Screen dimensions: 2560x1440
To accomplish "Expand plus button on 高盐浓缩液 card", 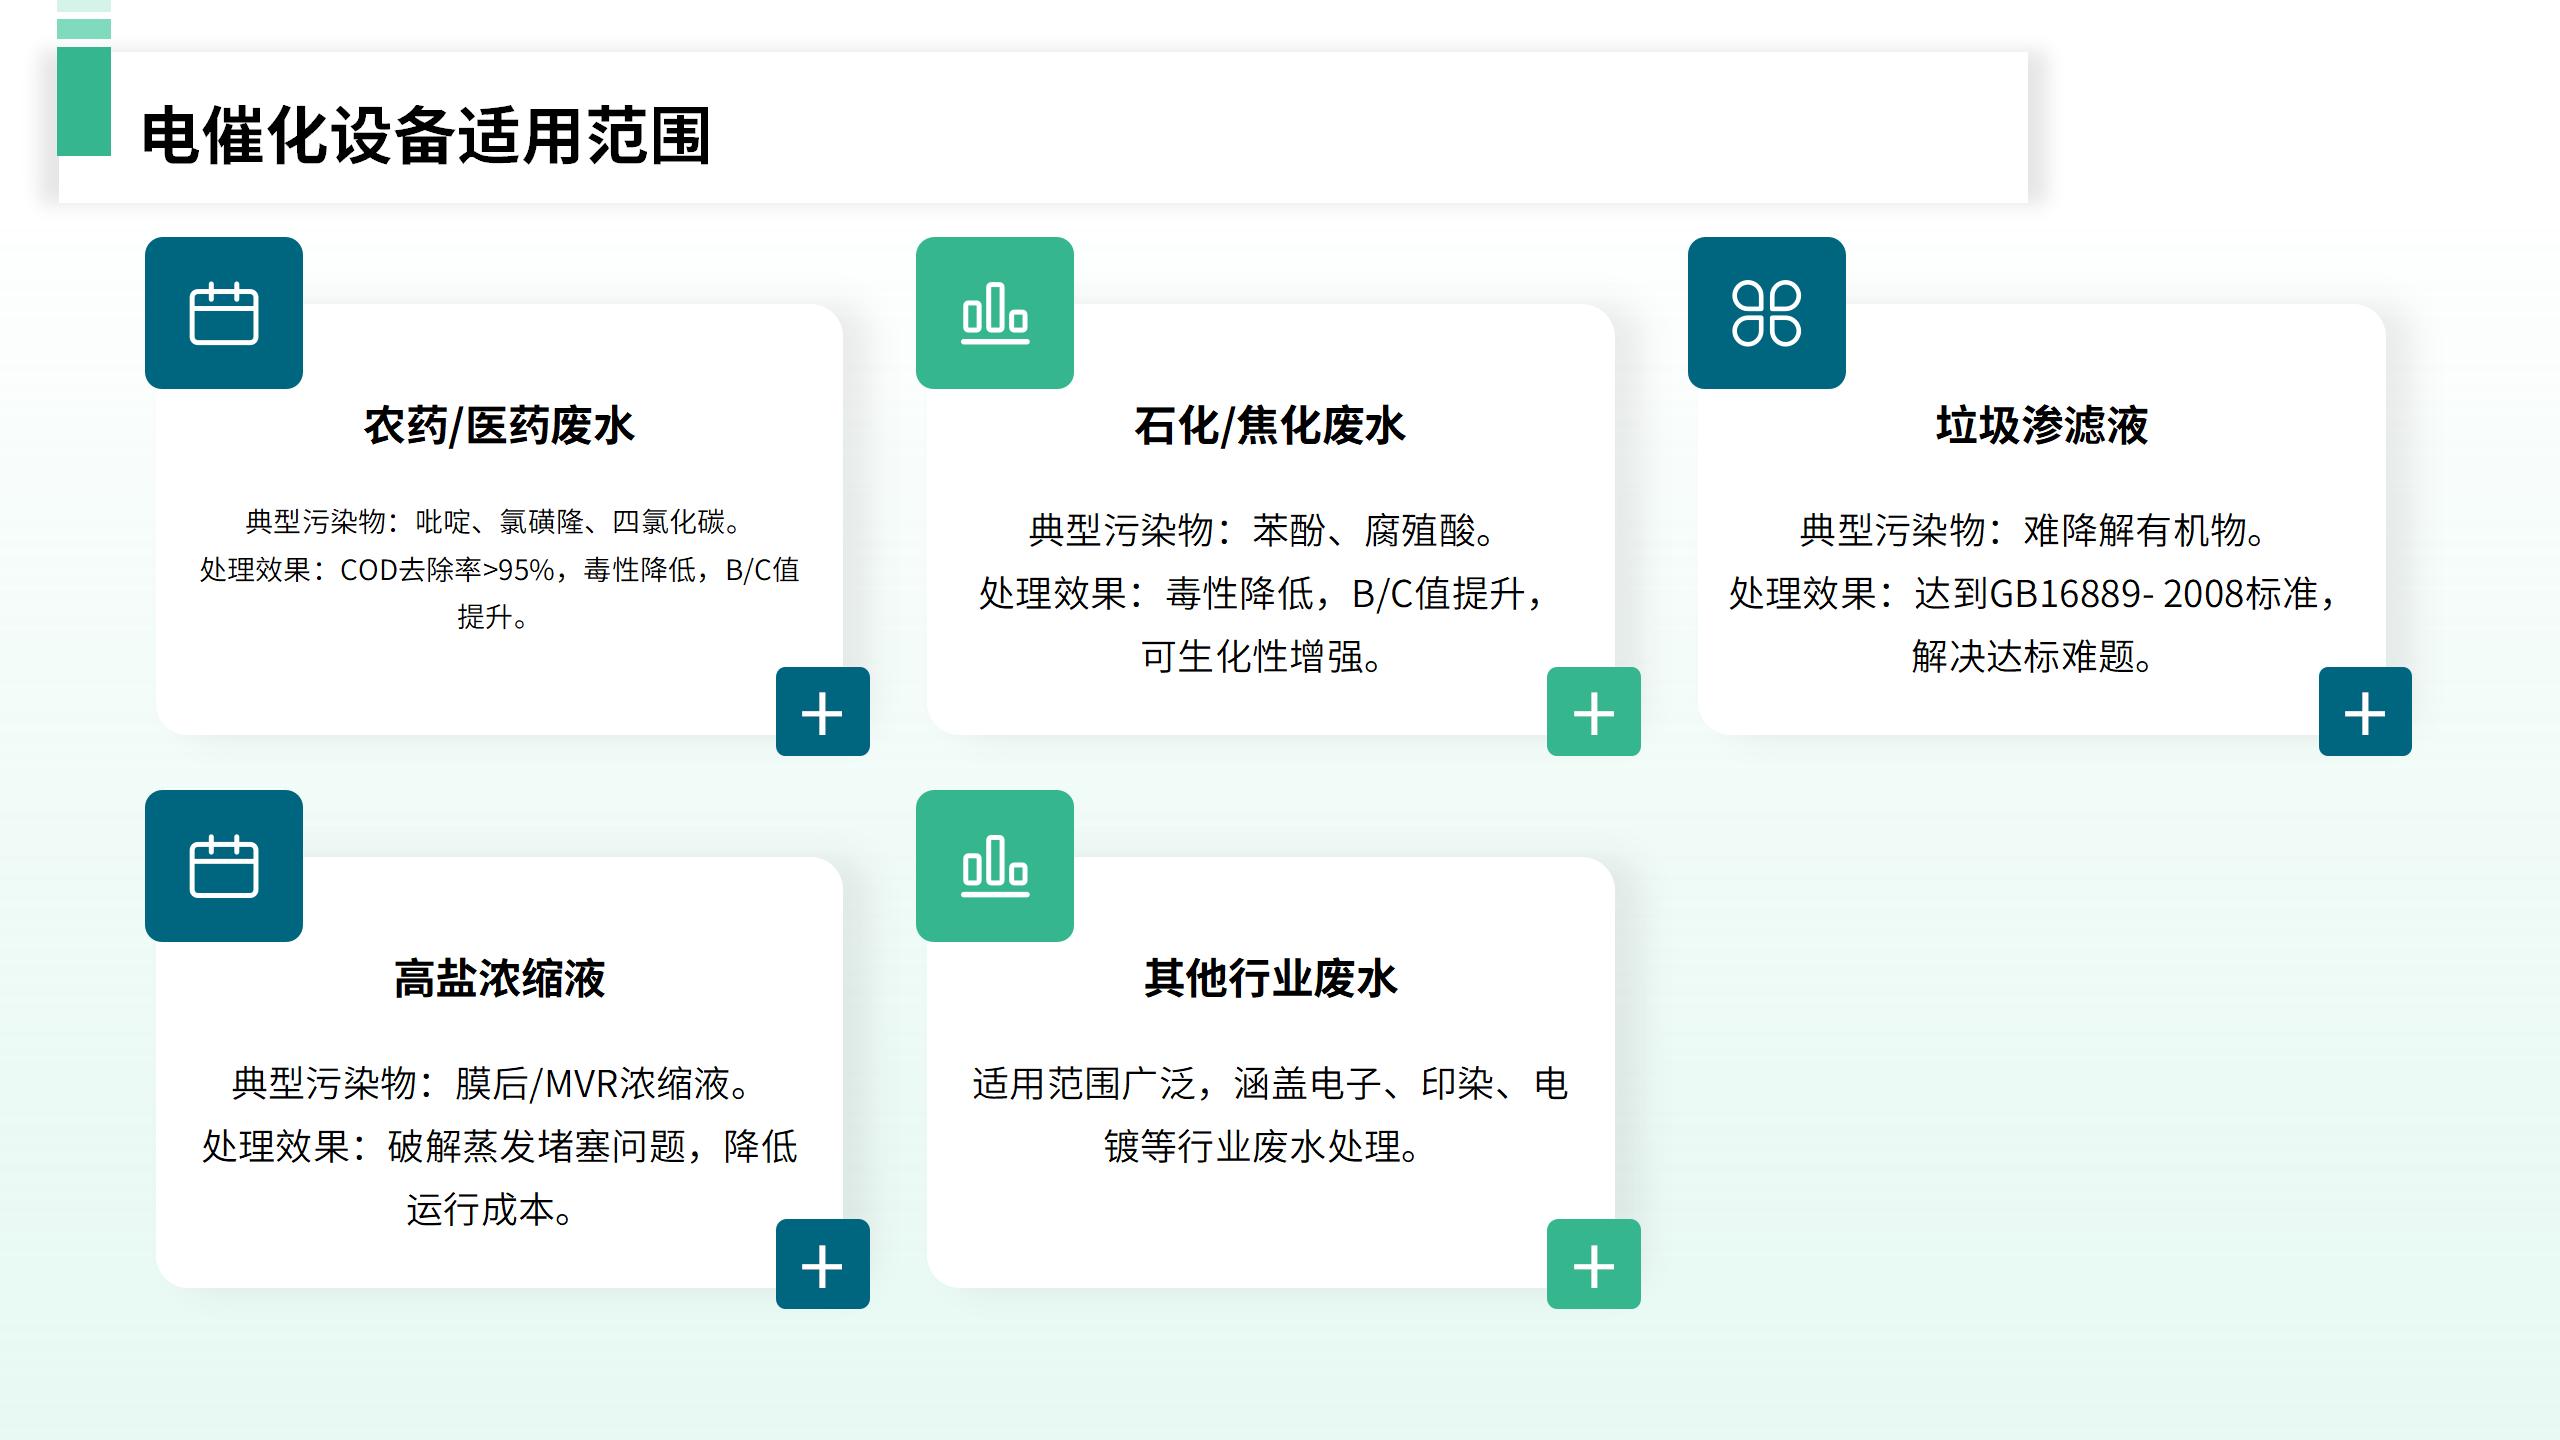I will pos(822,1264).
